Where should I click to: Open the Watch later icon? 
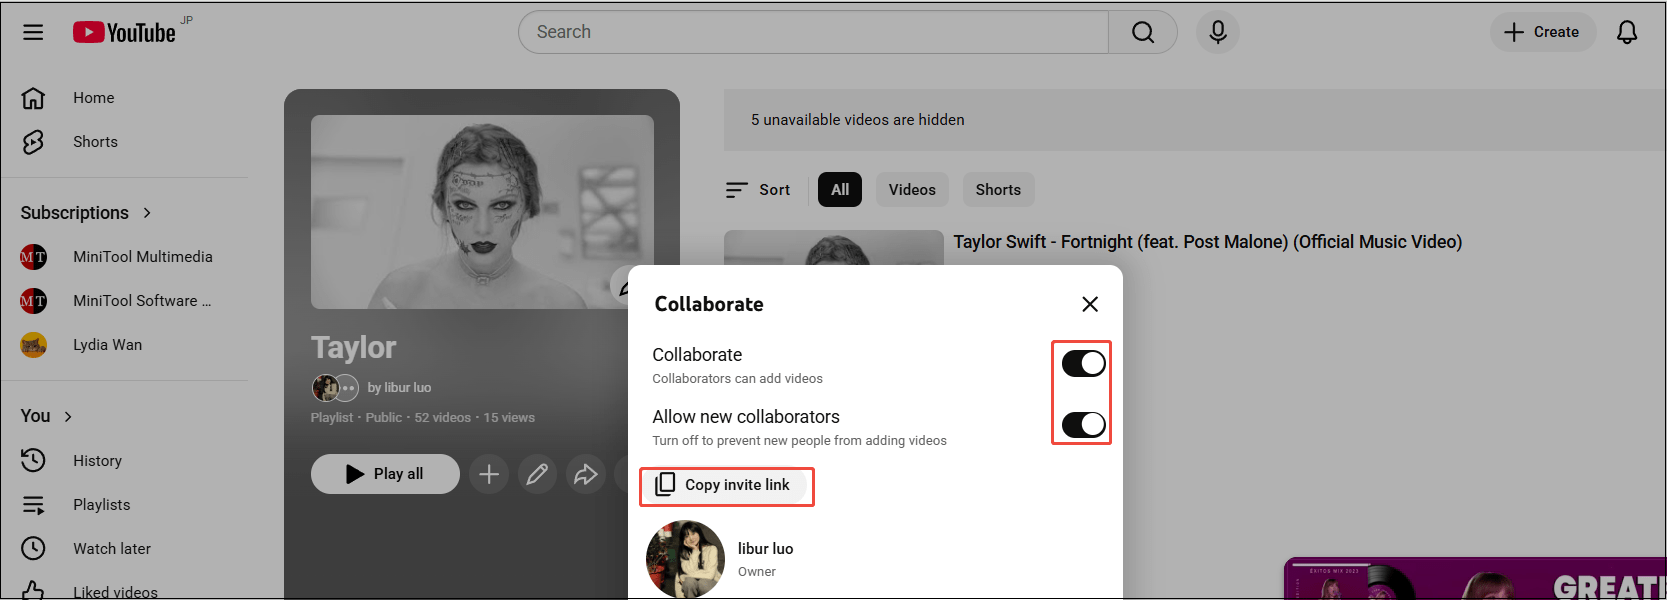[x=33, y=549]
